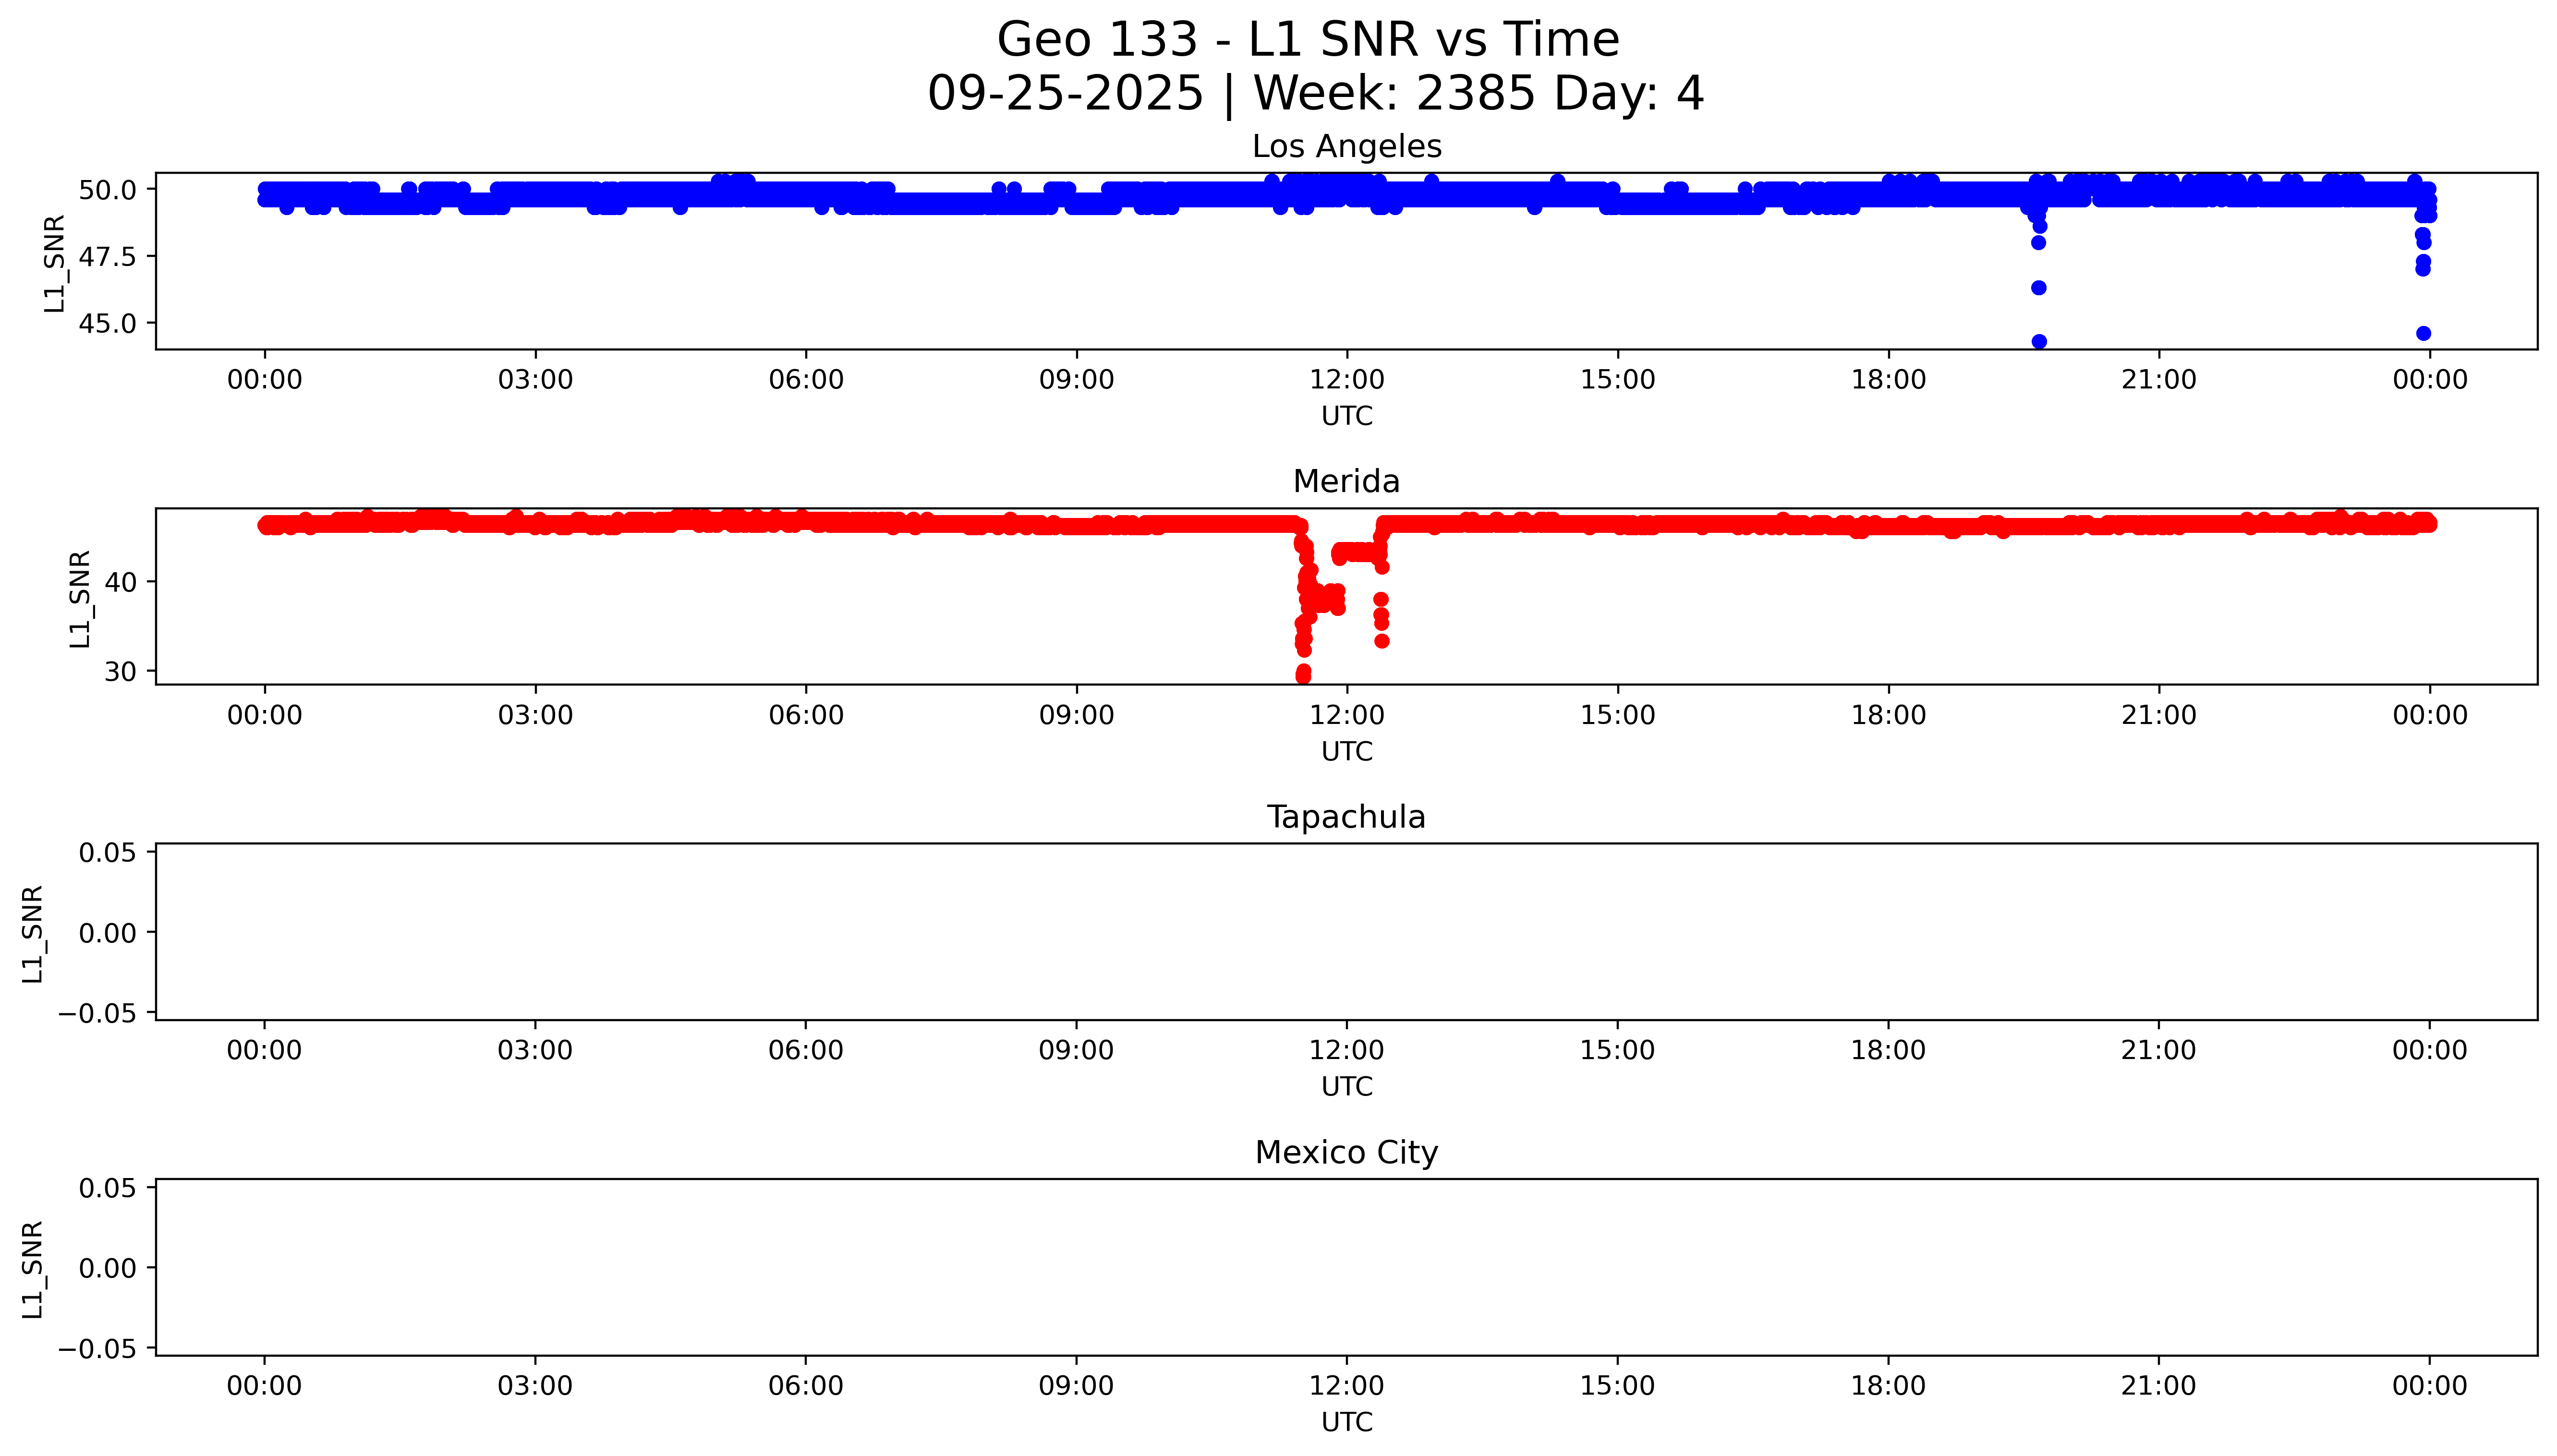
Task: Click the 0.05 y-axis tick in Tapachula plot
Action: coord(107,853)
